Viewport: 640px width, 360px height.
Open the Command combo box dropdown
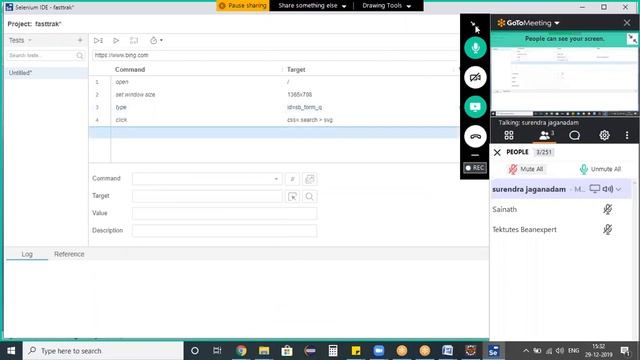click(276, 179)
